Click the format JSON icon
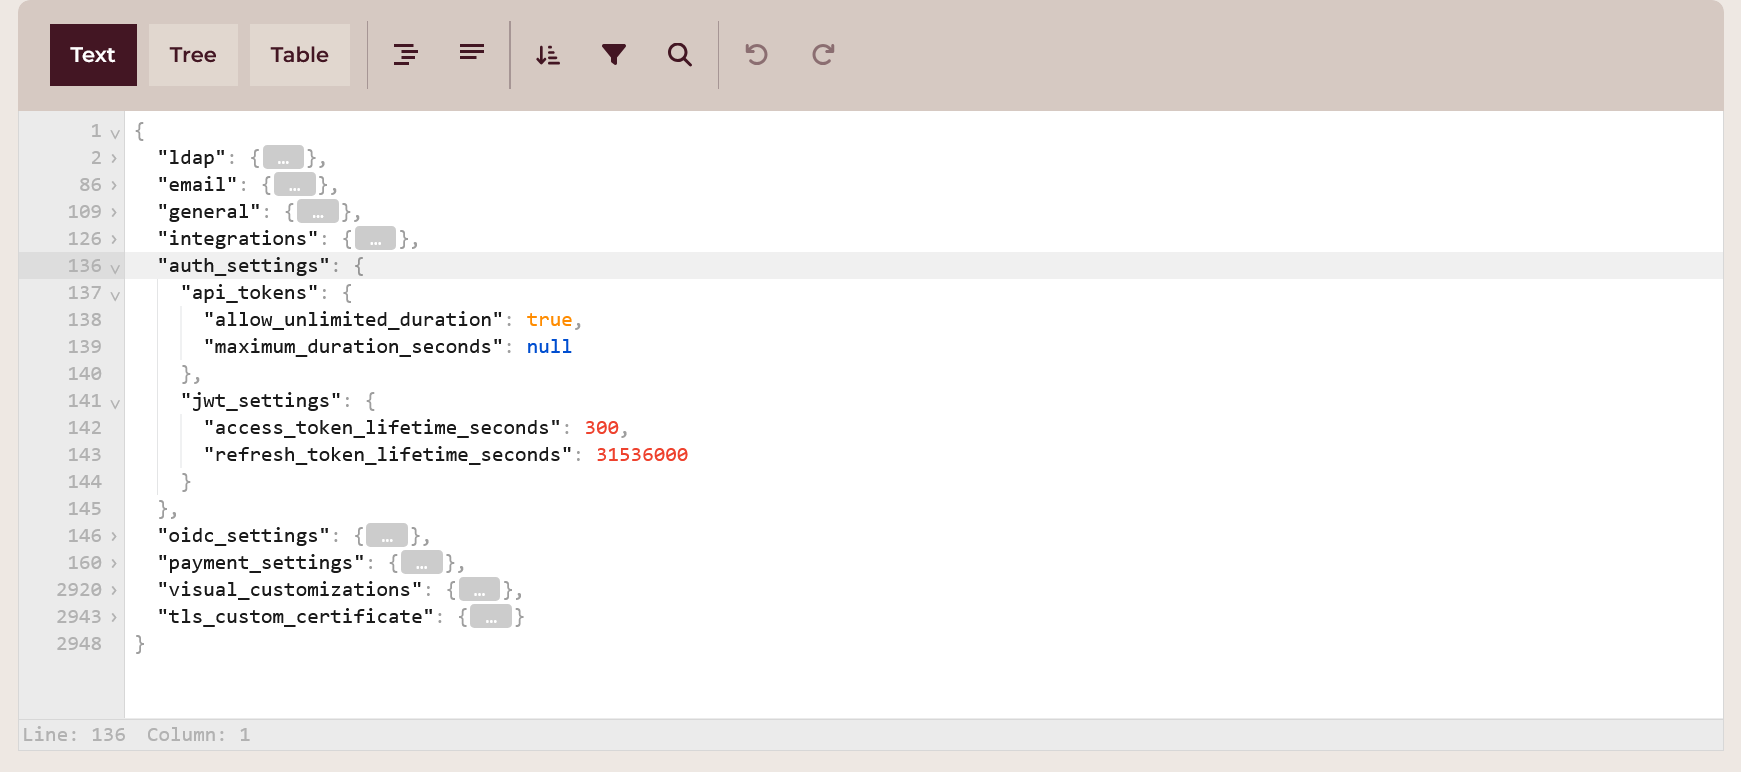The width and height of the screenshot is (1741, 772). tap(405, 55)
